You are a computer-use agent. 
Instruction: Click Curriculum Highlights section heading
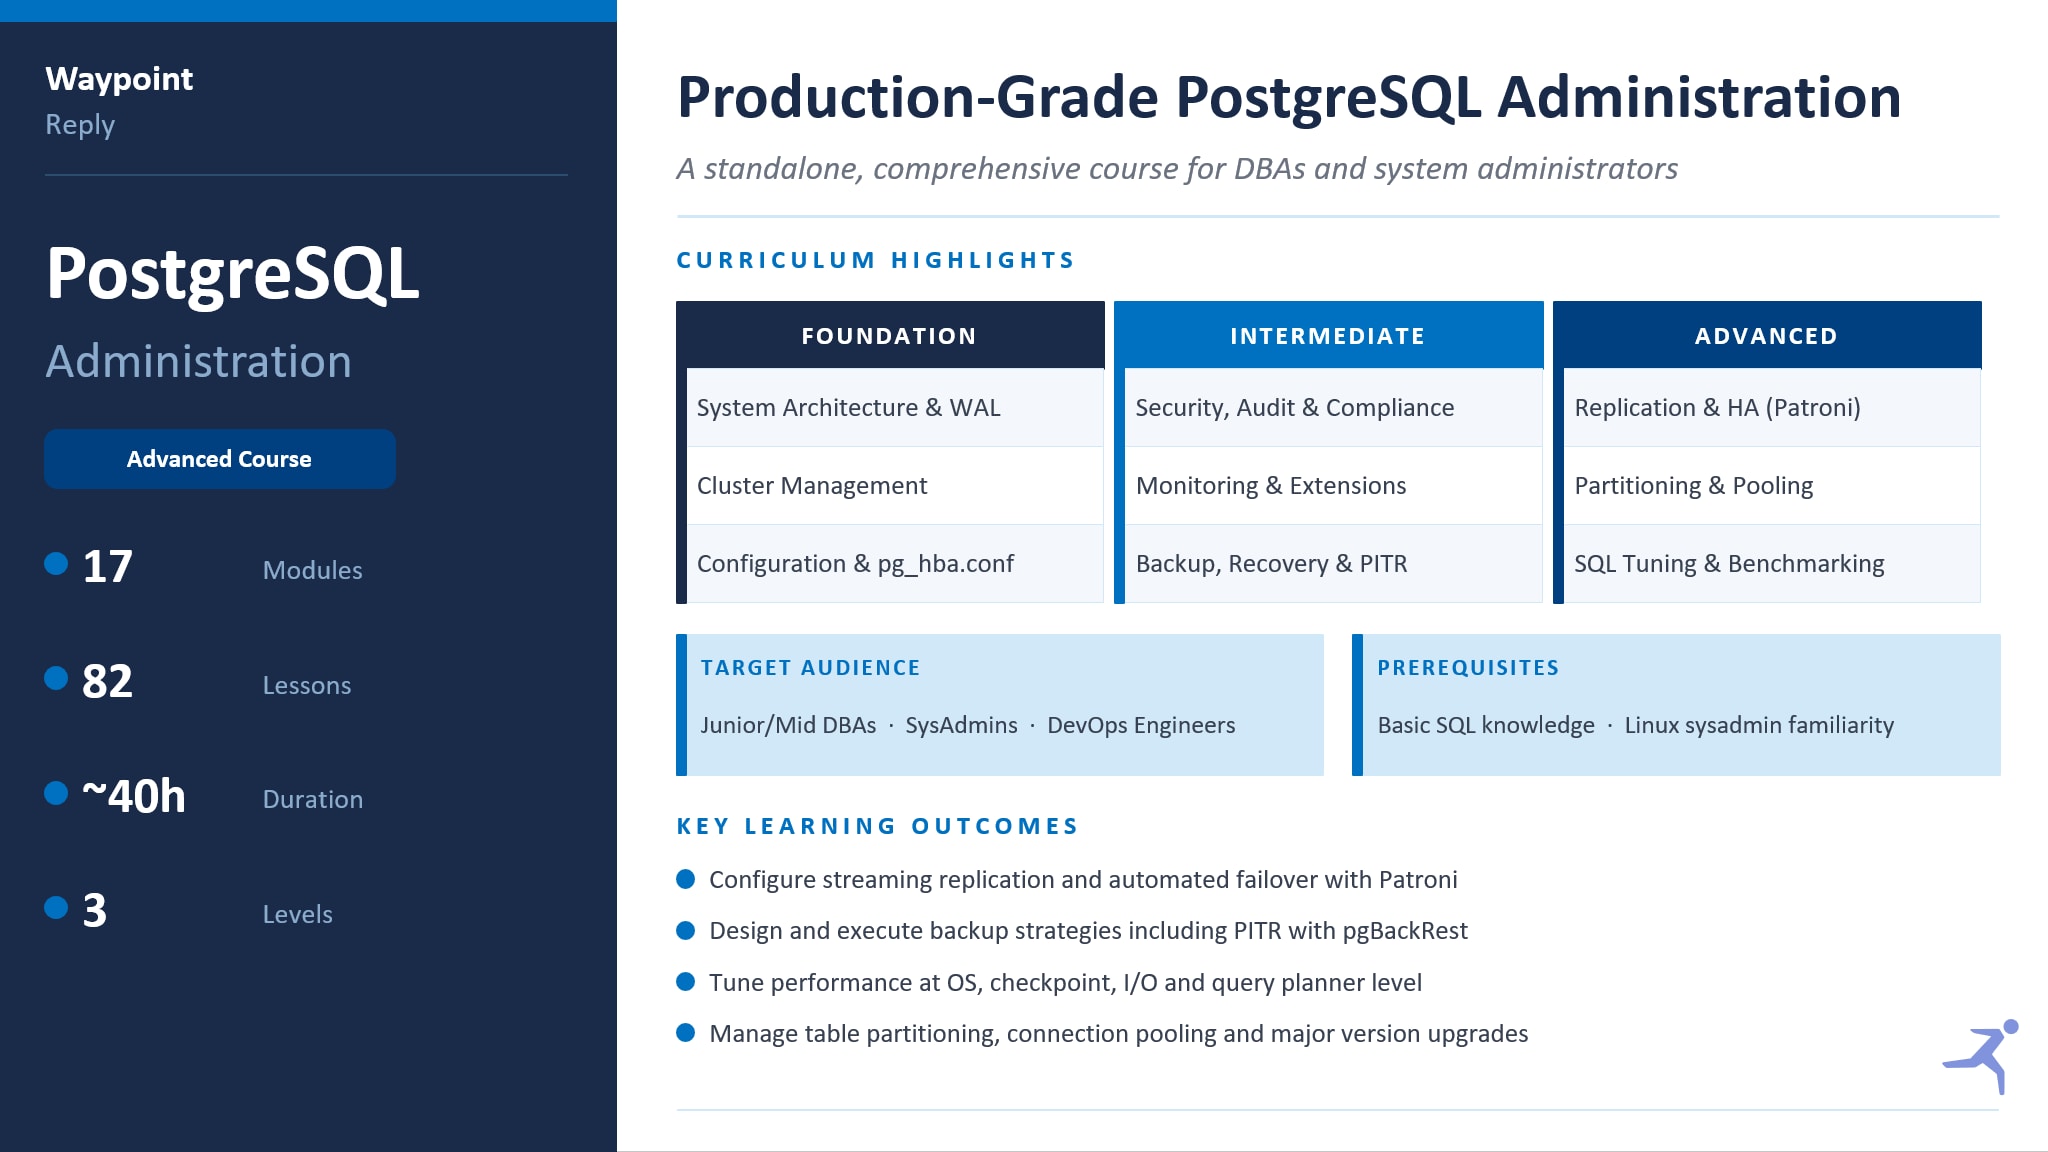click(875, 260)
